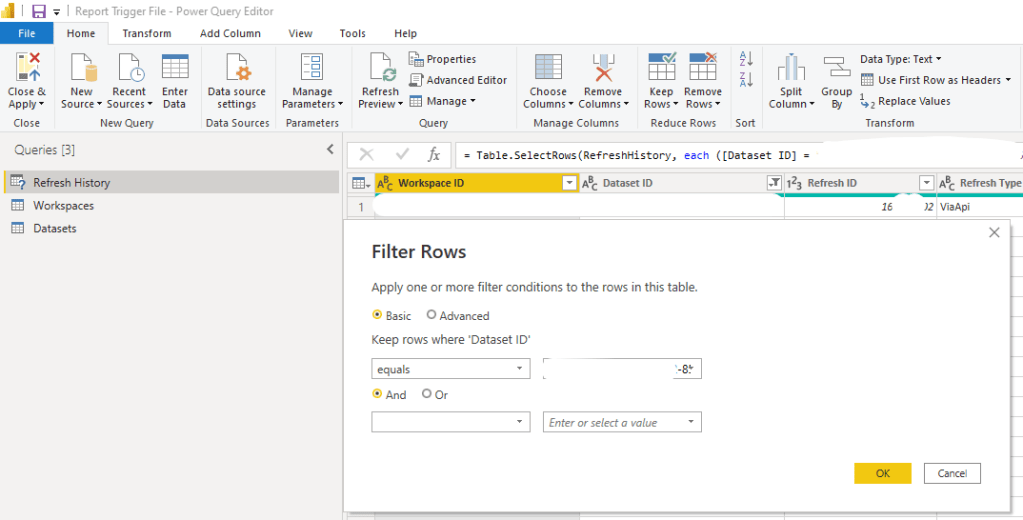This screenshot has height=520, width=1023.
Task: Click the Close & Apply icon
Action: [x=27, y=67]
